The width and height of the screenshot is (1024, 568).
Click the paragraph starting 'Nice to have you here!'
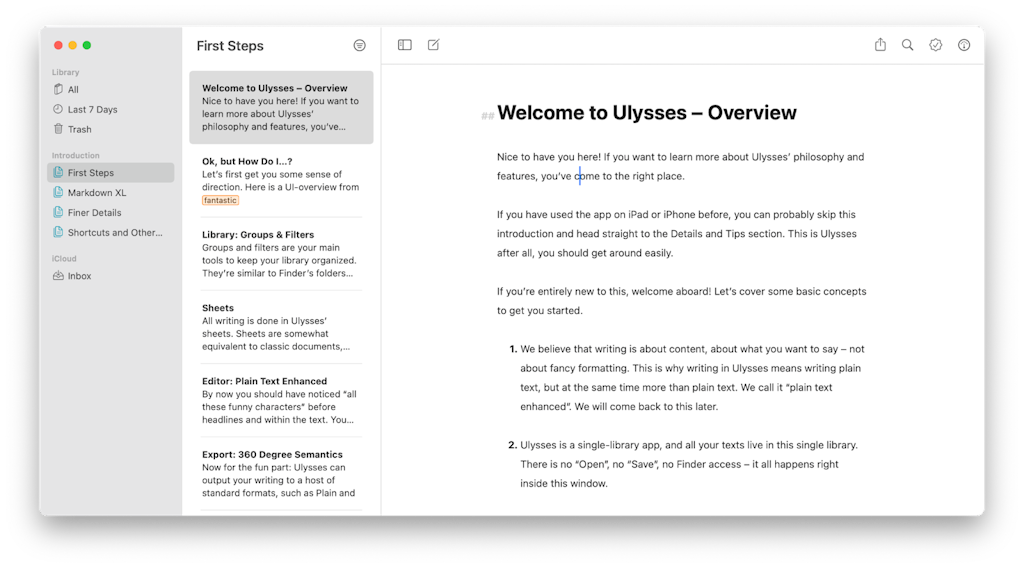point(680,166)
